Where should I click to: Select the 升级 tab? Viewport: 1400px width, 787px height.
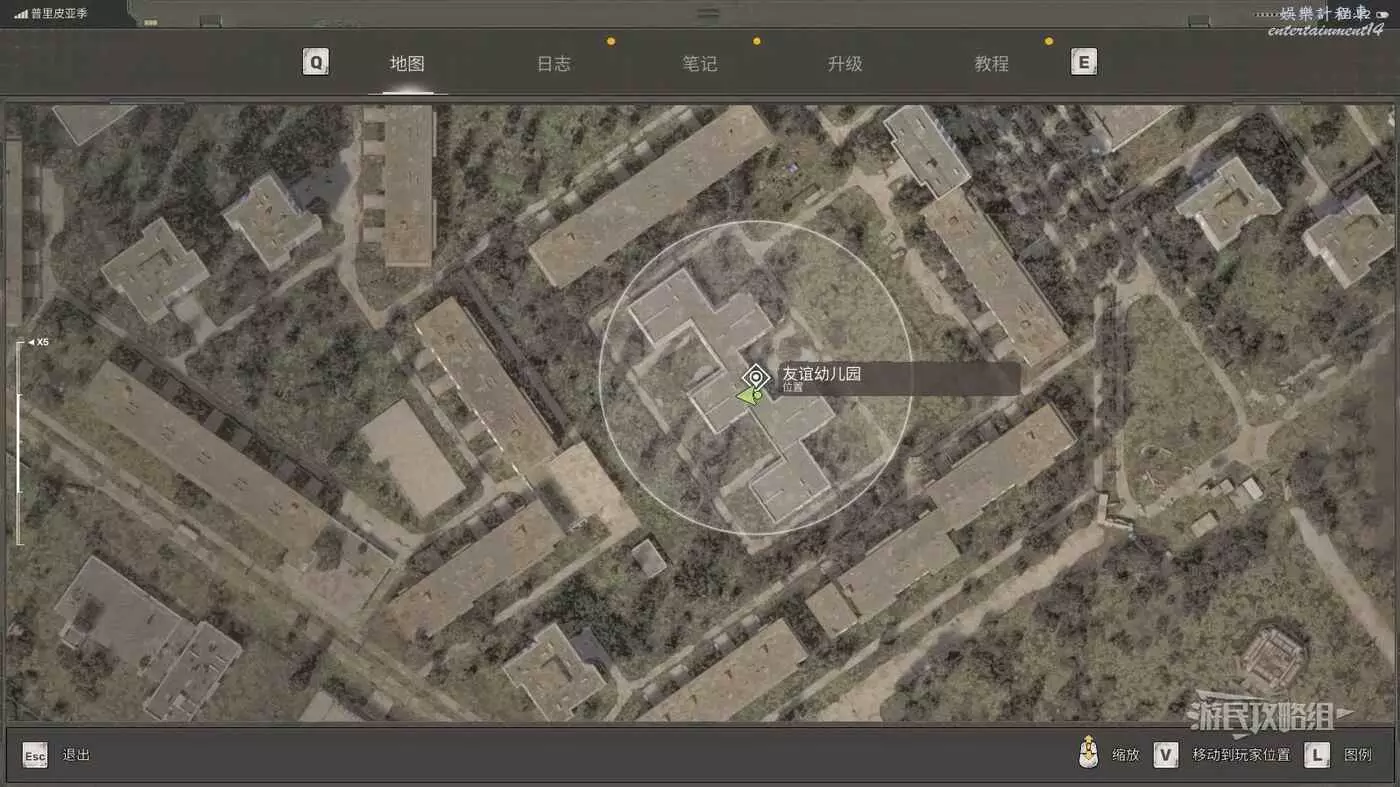(x=845, y=64)
